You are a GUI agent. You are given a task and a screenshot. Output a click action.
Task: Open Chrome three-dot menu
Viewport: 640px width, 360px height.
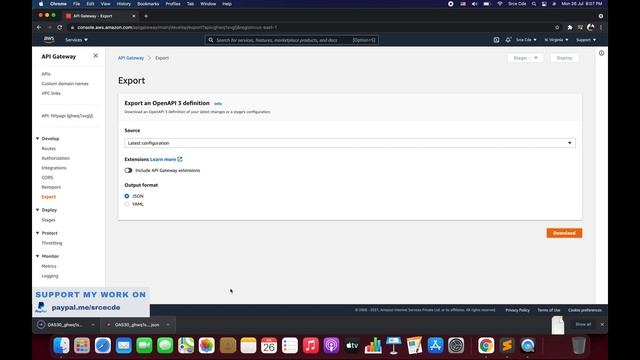(601, 27)
